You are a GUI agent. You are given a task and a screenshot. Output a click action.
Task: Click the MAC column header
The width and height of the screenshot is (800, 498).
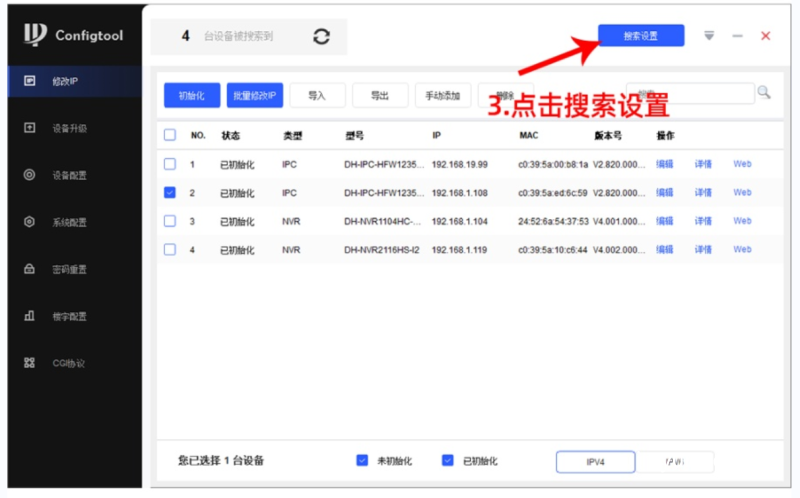pos(529,135)
